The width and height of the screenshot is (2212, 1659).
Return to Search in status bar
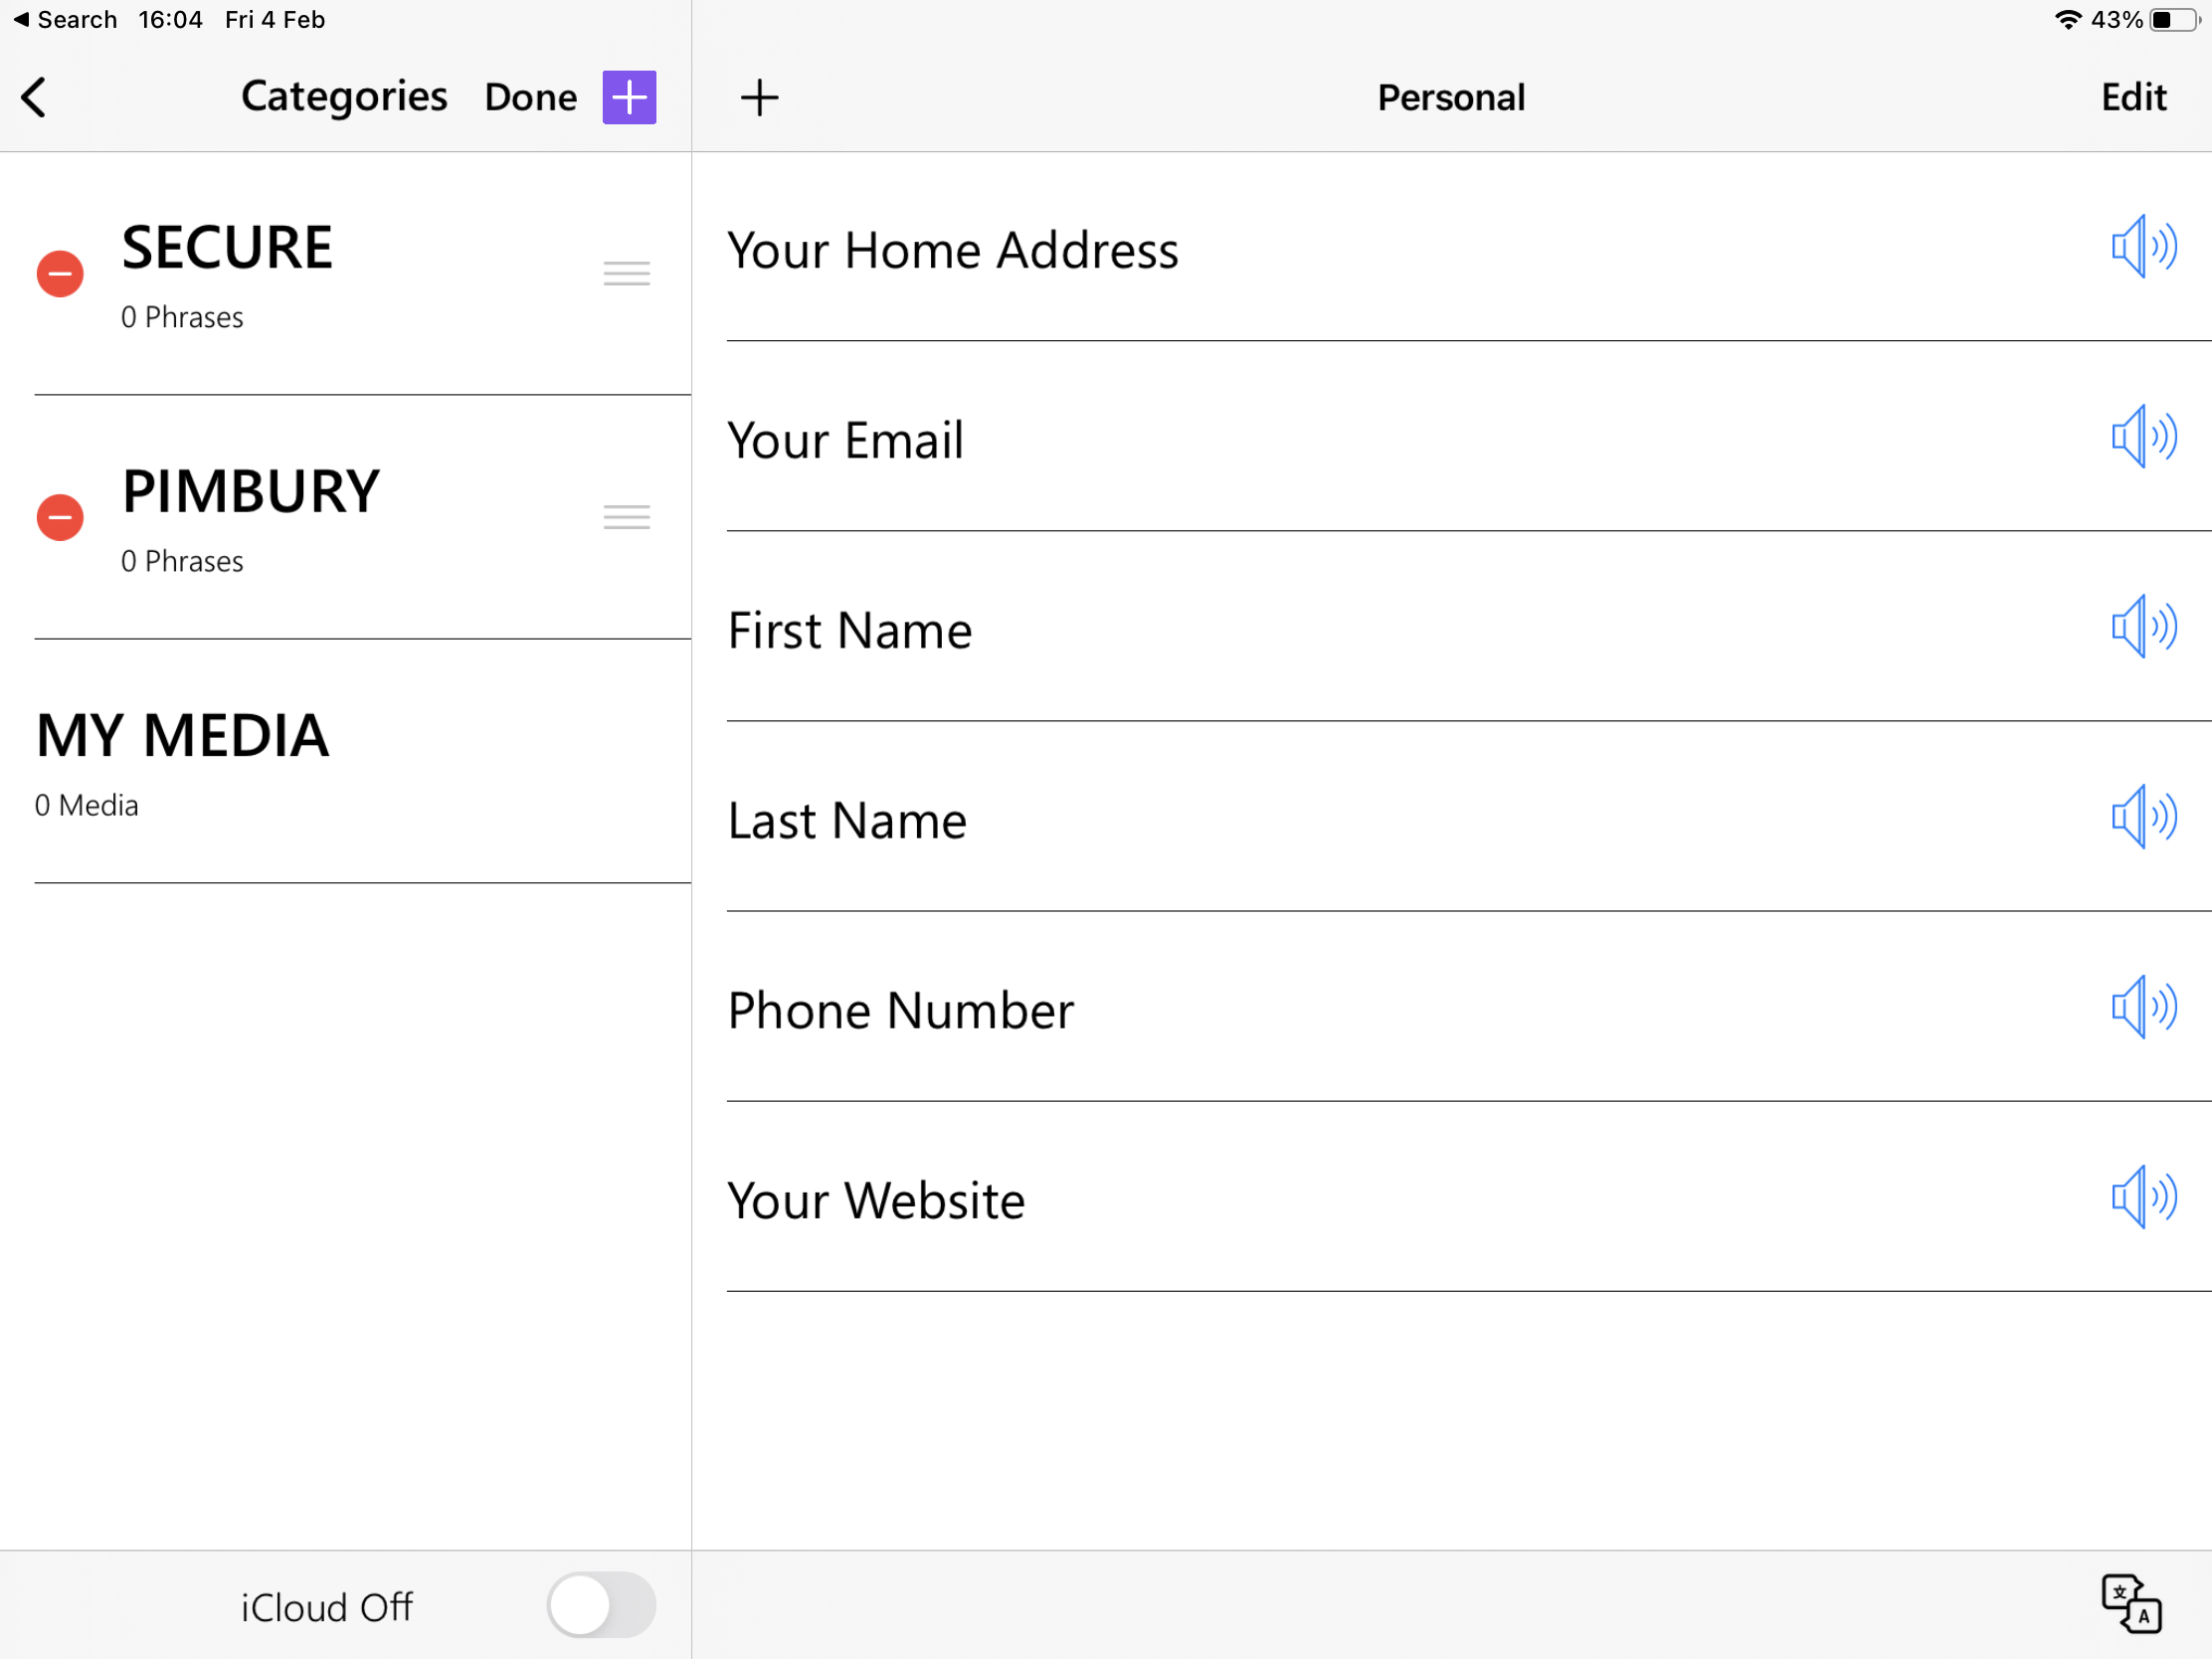pos(66,19)
